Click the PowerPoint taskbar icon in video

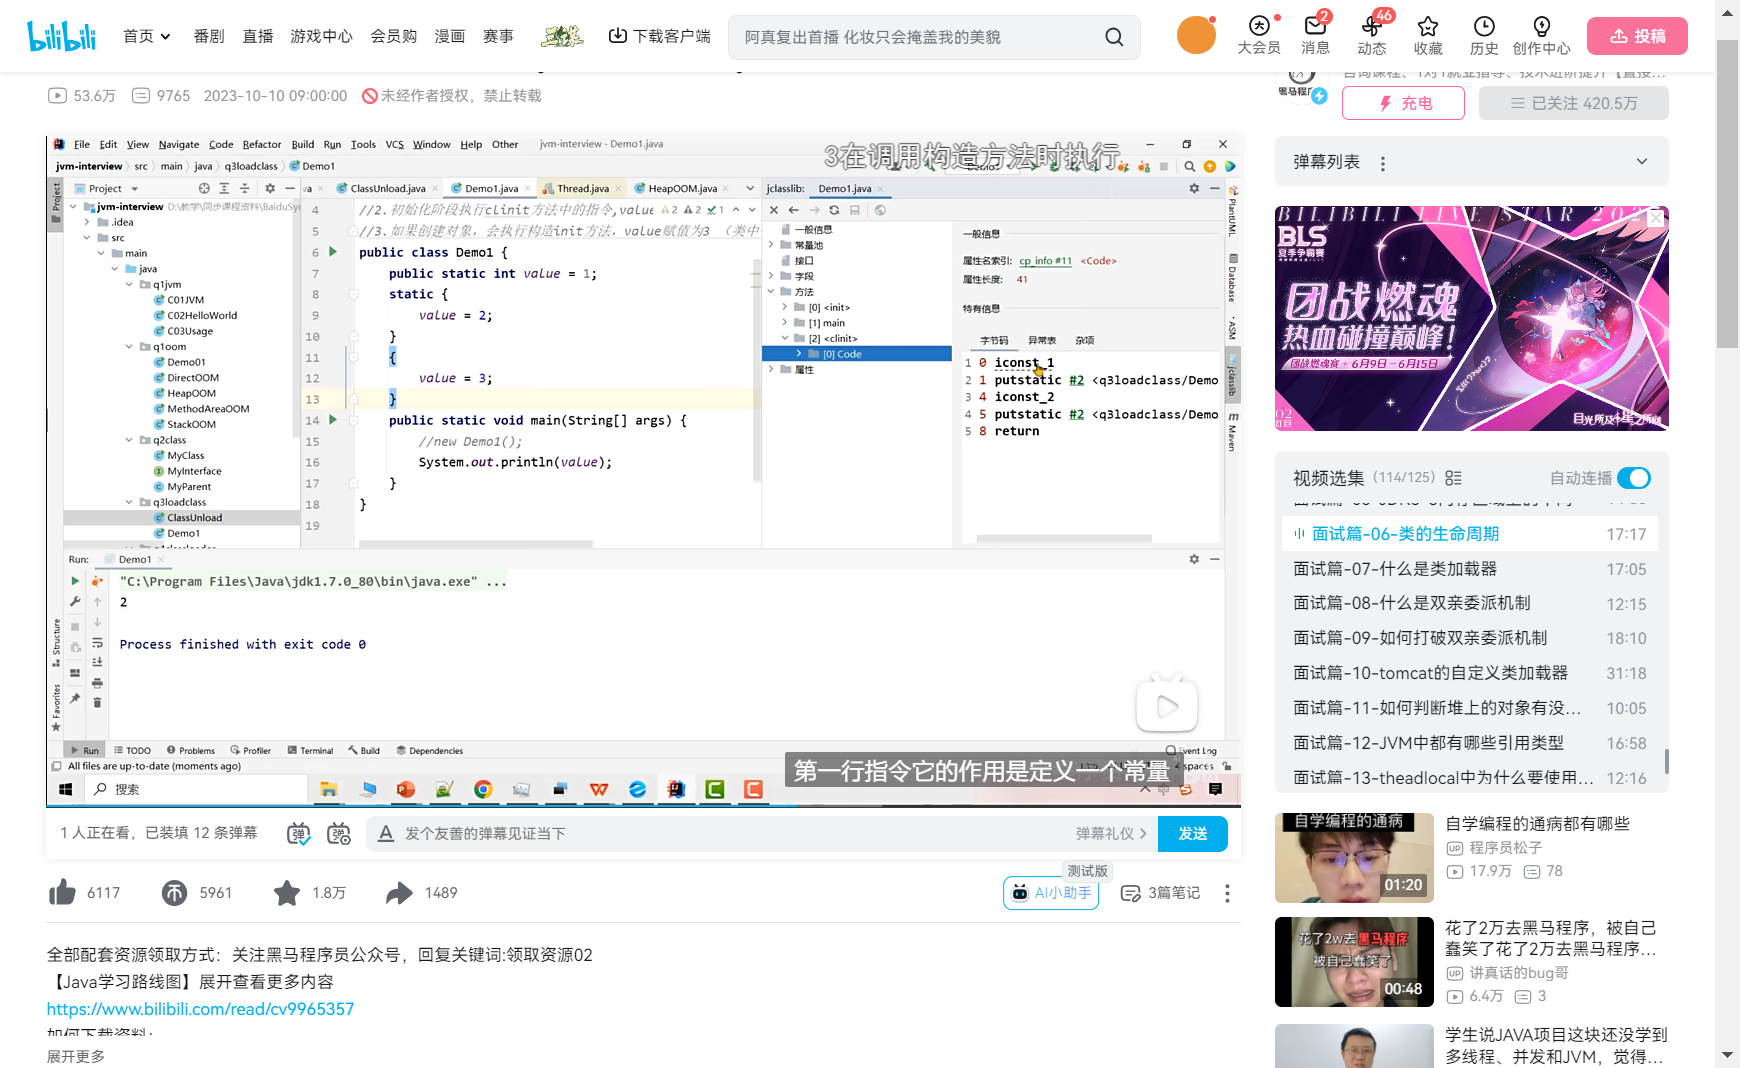coord(406,789)
